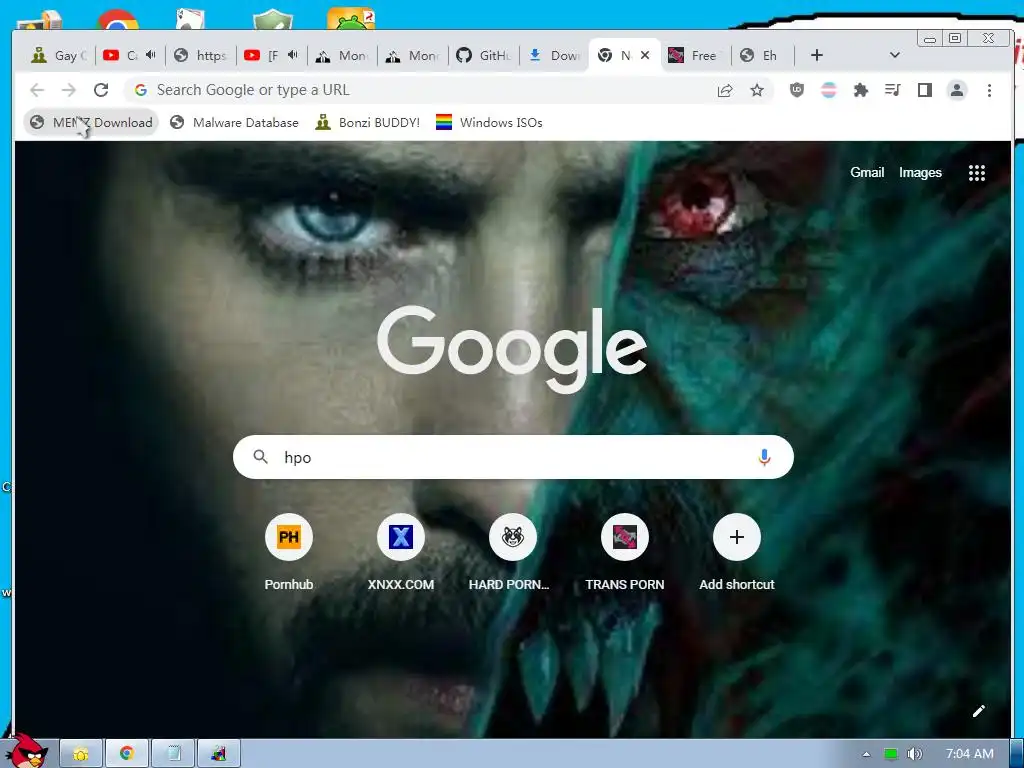Open the volume speaker tray icon

(915, 754)
